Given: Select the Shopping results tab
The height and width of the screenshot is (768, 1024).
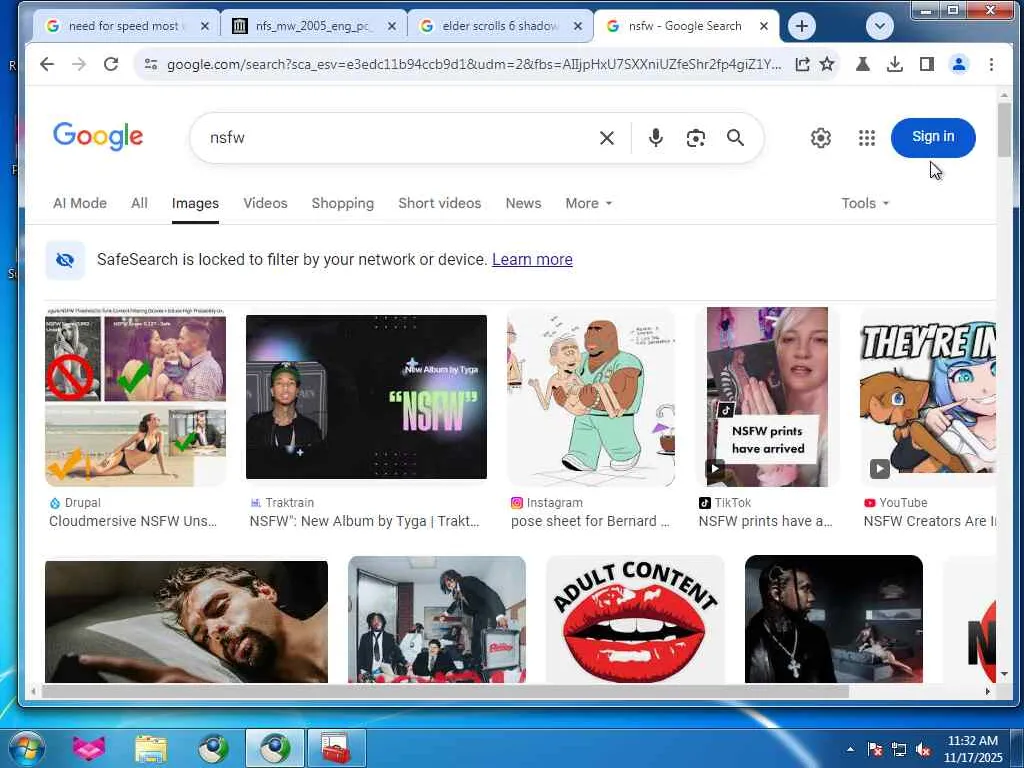Looking at the screenshot, I should [x=343, y=203].
